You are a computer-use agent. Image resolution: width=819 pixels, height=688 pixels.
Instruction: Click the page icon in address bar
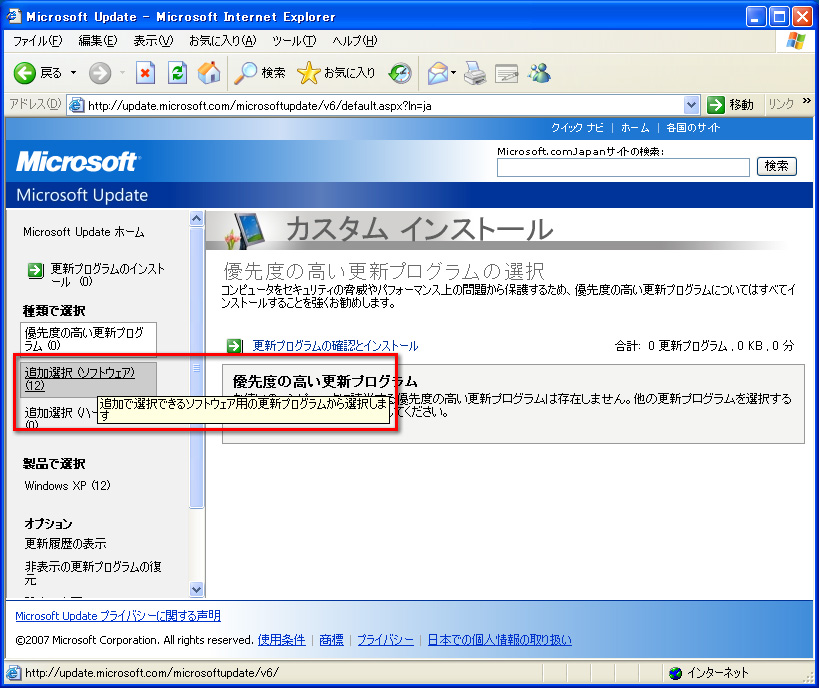coord(77,106)
